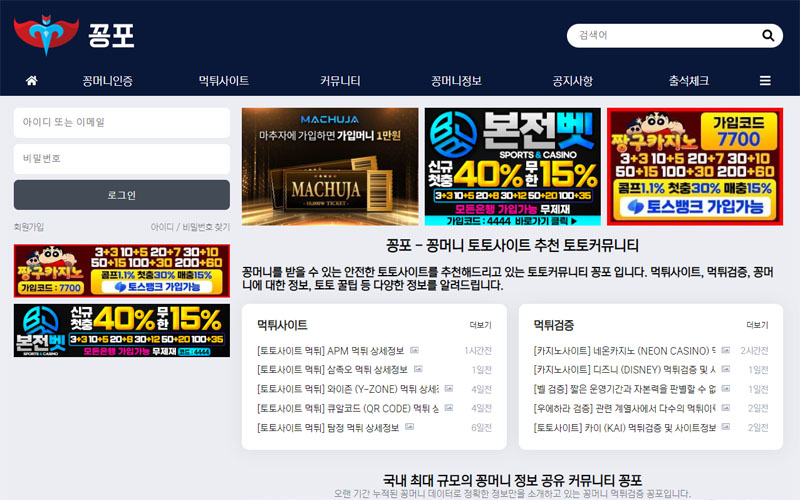Open the large 본전벳 banner

point(513,166)
